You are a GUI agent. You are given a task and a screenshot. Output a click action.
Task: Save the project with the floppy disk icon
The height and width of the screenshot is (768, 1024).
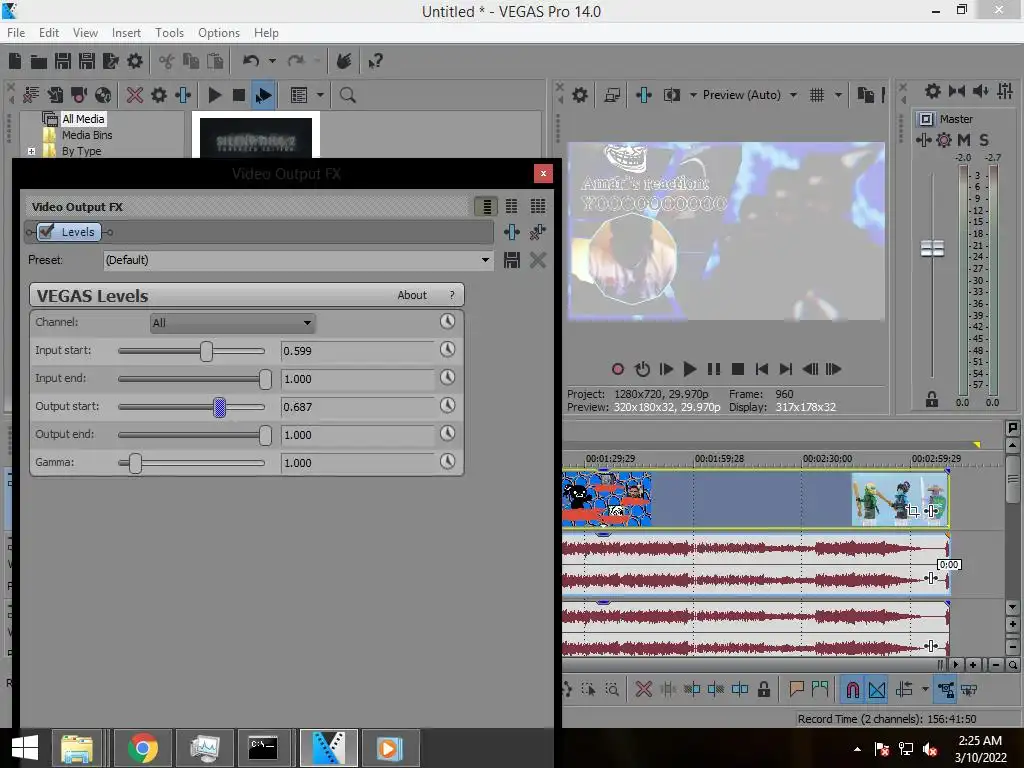[63, 61]
